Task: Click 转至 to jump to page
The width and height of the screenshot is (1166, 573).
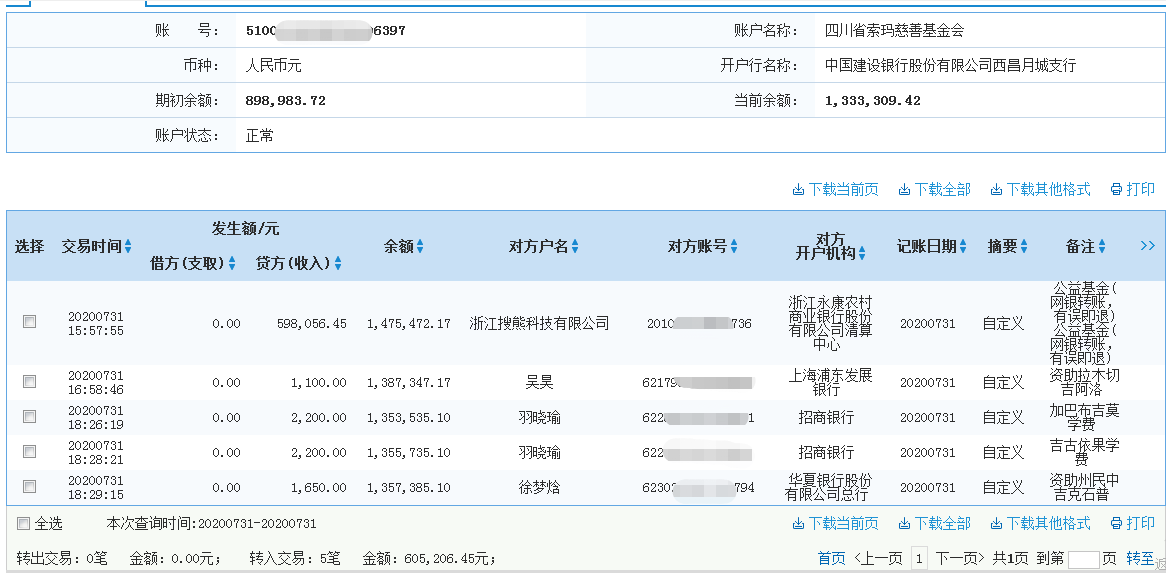Action: pos(1140,559)
